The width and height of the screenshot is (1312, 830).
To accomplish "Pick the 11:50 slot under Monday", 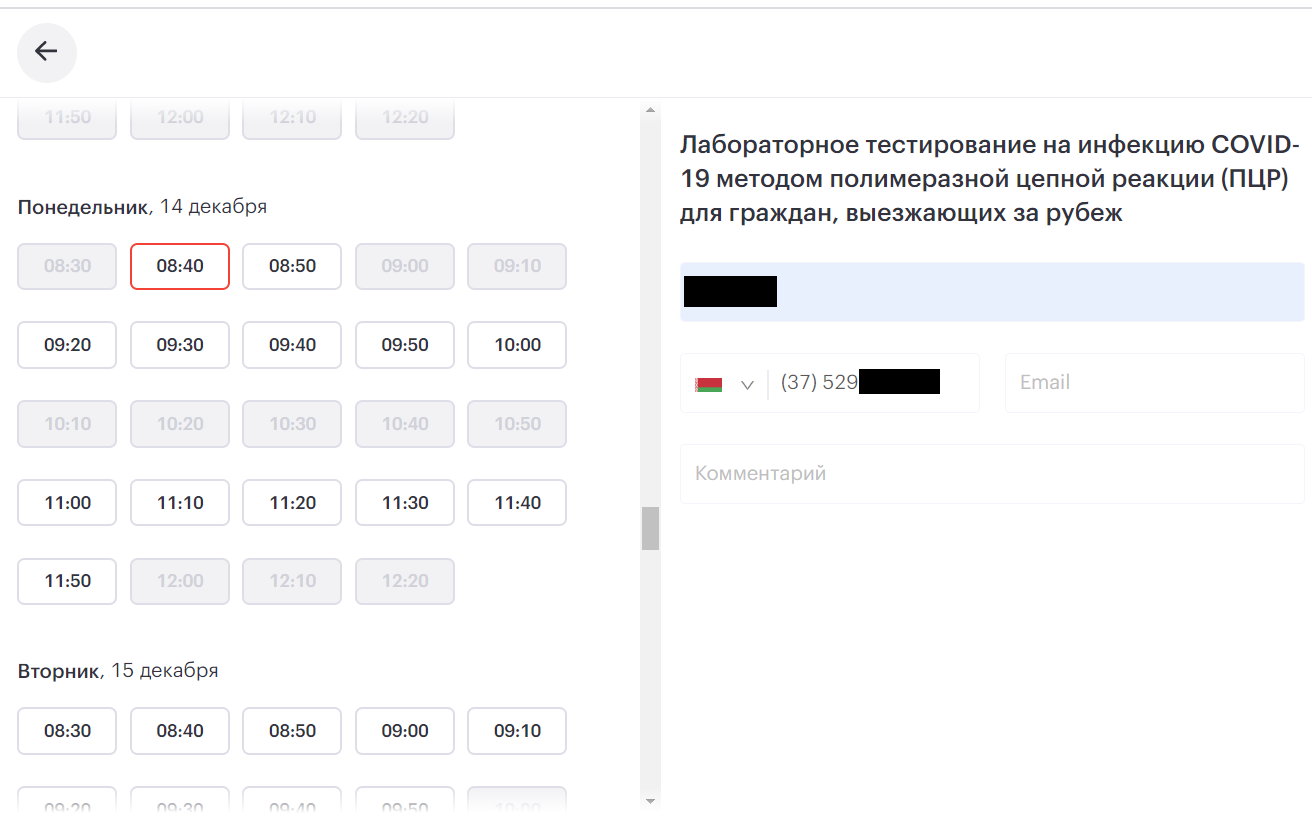I will (66, 581).
